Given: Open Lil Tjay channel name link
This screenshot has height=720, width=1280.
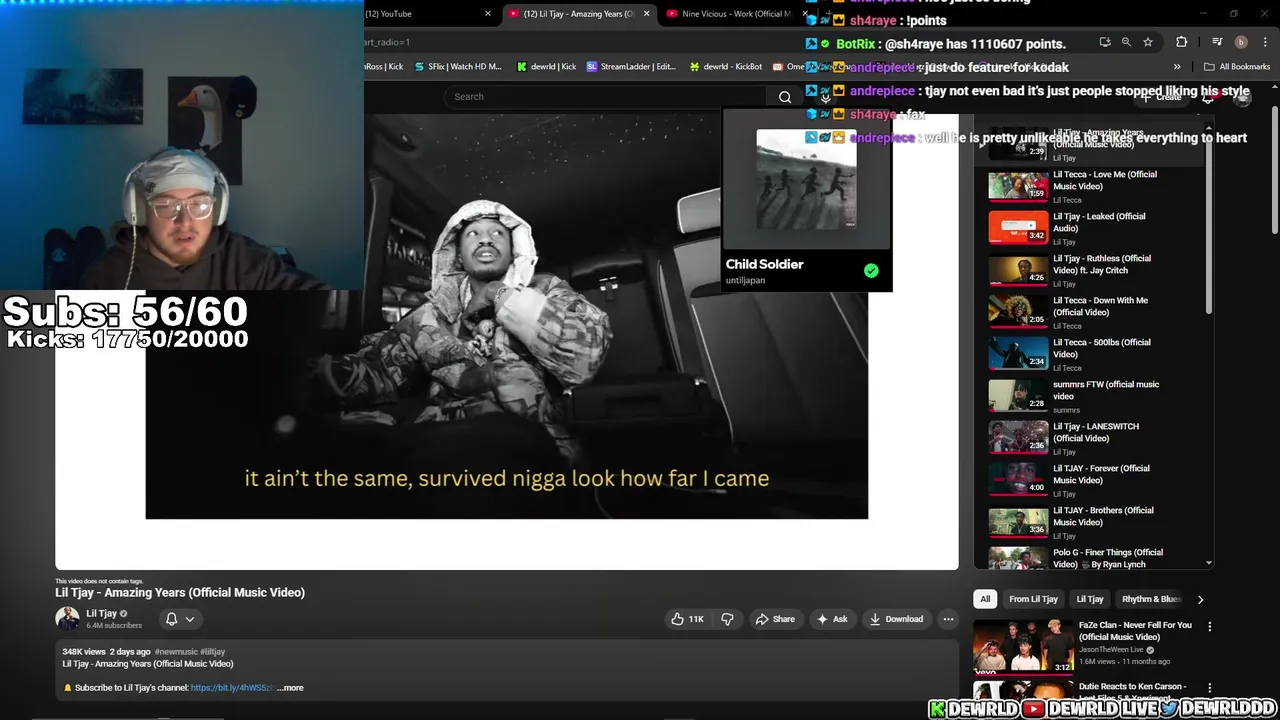Looking at the screenshot, I should [x=101, y=613].
